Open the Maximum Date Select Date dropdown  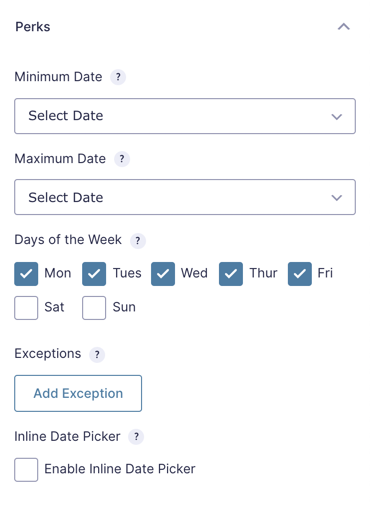[185, 197]
